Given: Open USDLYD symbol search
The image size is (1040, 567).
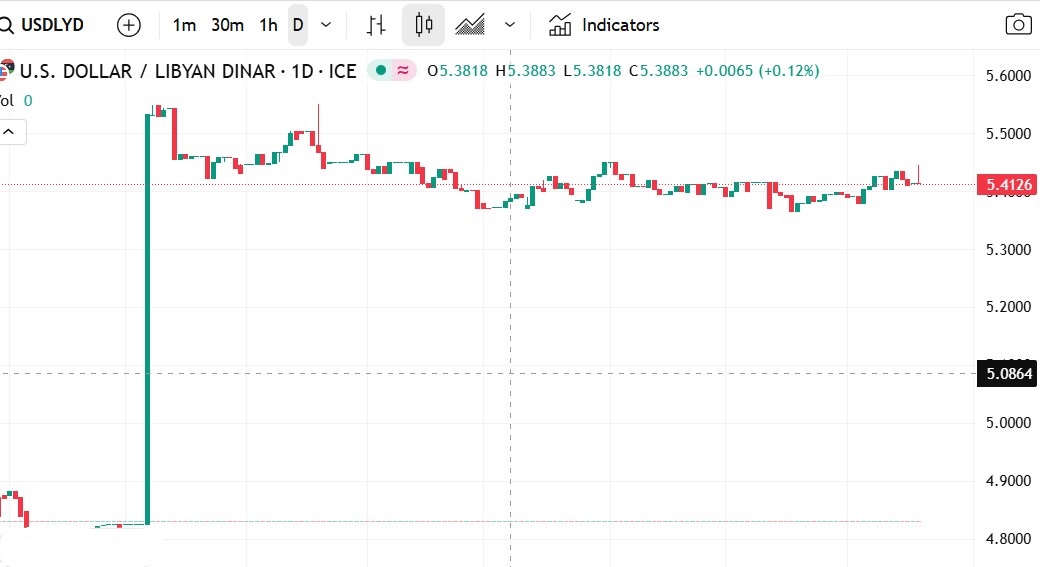Looking at the screenshot, I should [x=52, y=25].
